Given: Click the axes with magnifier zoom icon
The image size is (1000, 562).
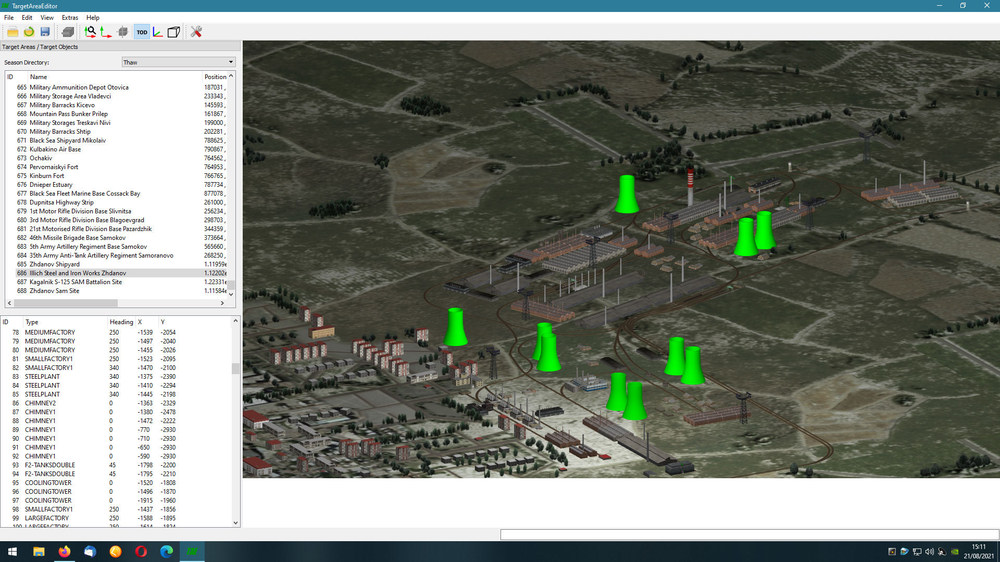Looking at the screenshot, I should pos(90,32).
